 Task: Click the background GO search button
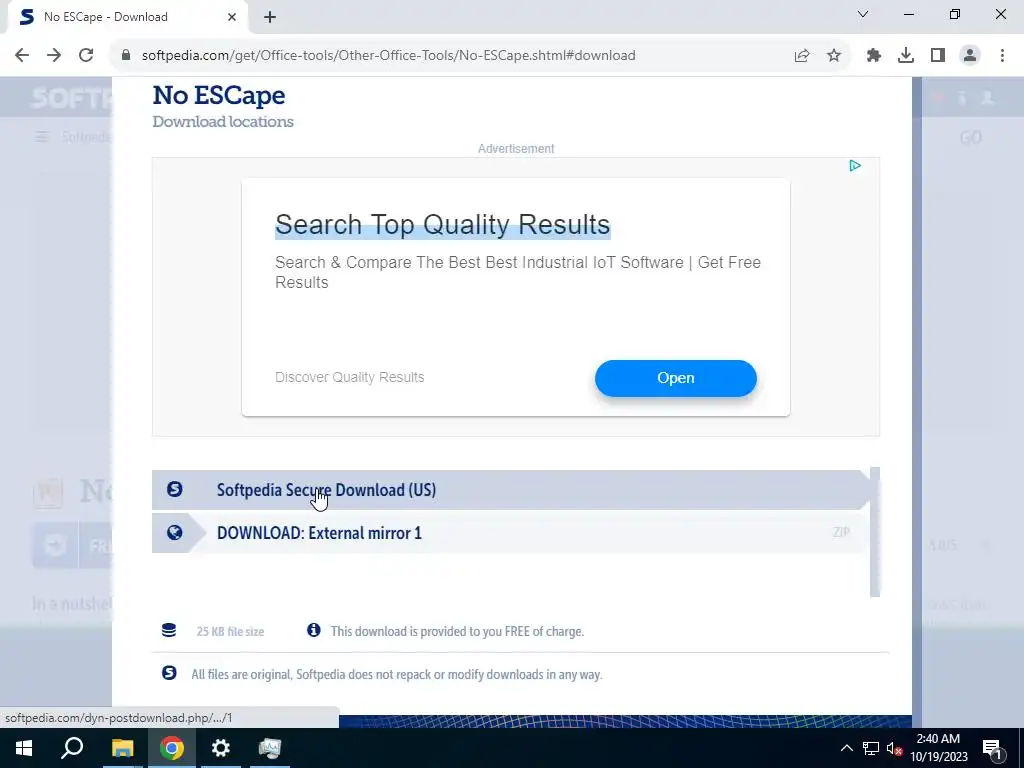click(970, 137)
